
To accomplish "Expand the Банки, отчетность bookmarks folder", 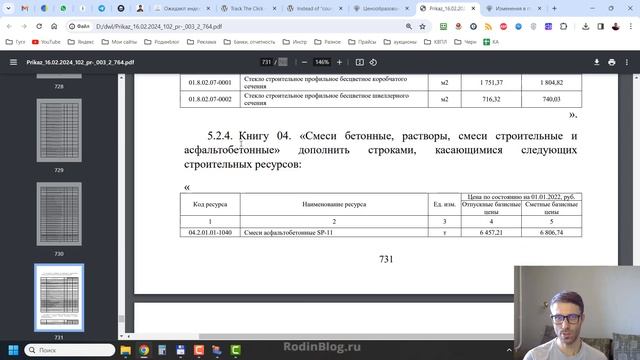I will (x=249, y=42).
